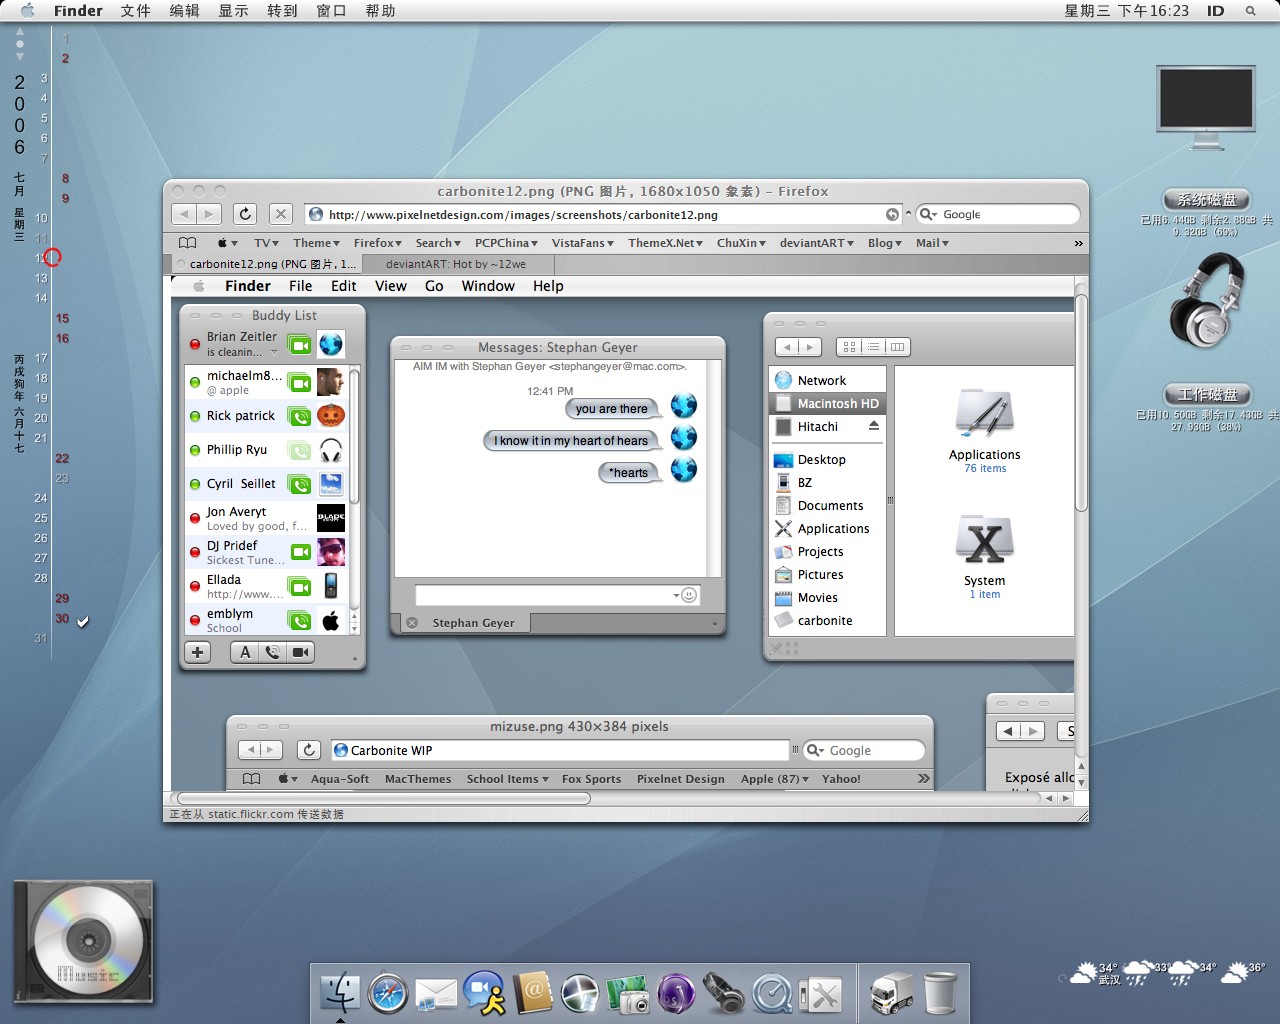Screen dimensions: 1280x1024
Task: Open search engine dropdown in Firefox search box
Action: pyautogui.click(x=928, y=214)
